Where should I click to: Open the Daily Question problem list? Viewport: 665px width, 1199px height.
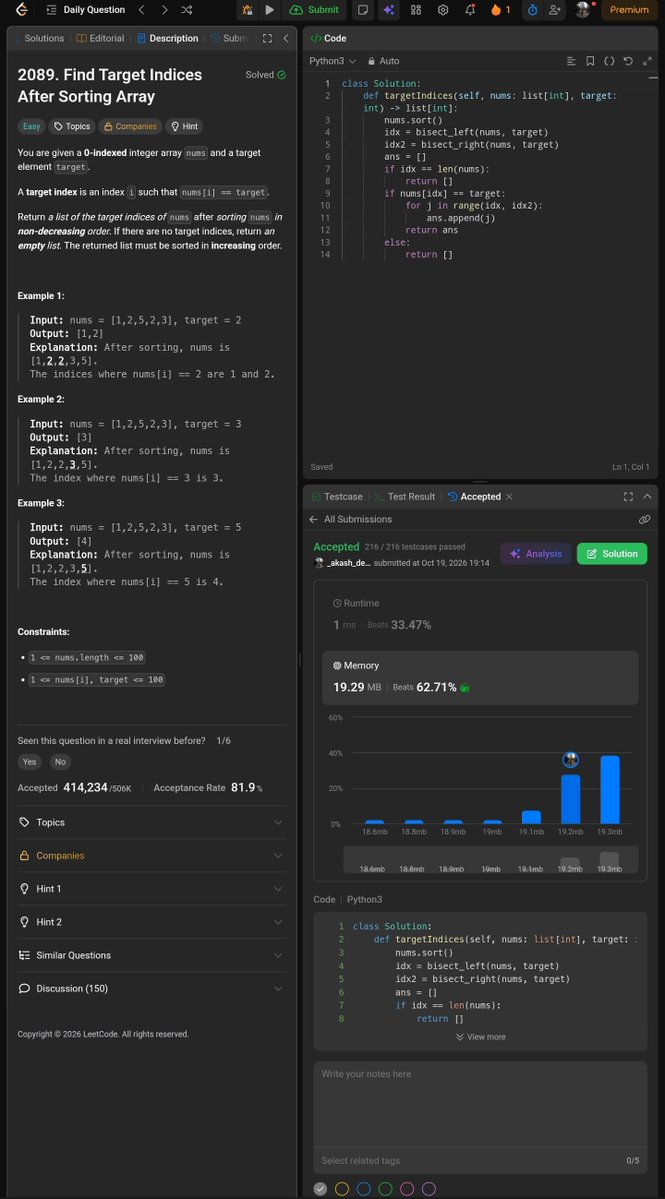tap(86, 10)
